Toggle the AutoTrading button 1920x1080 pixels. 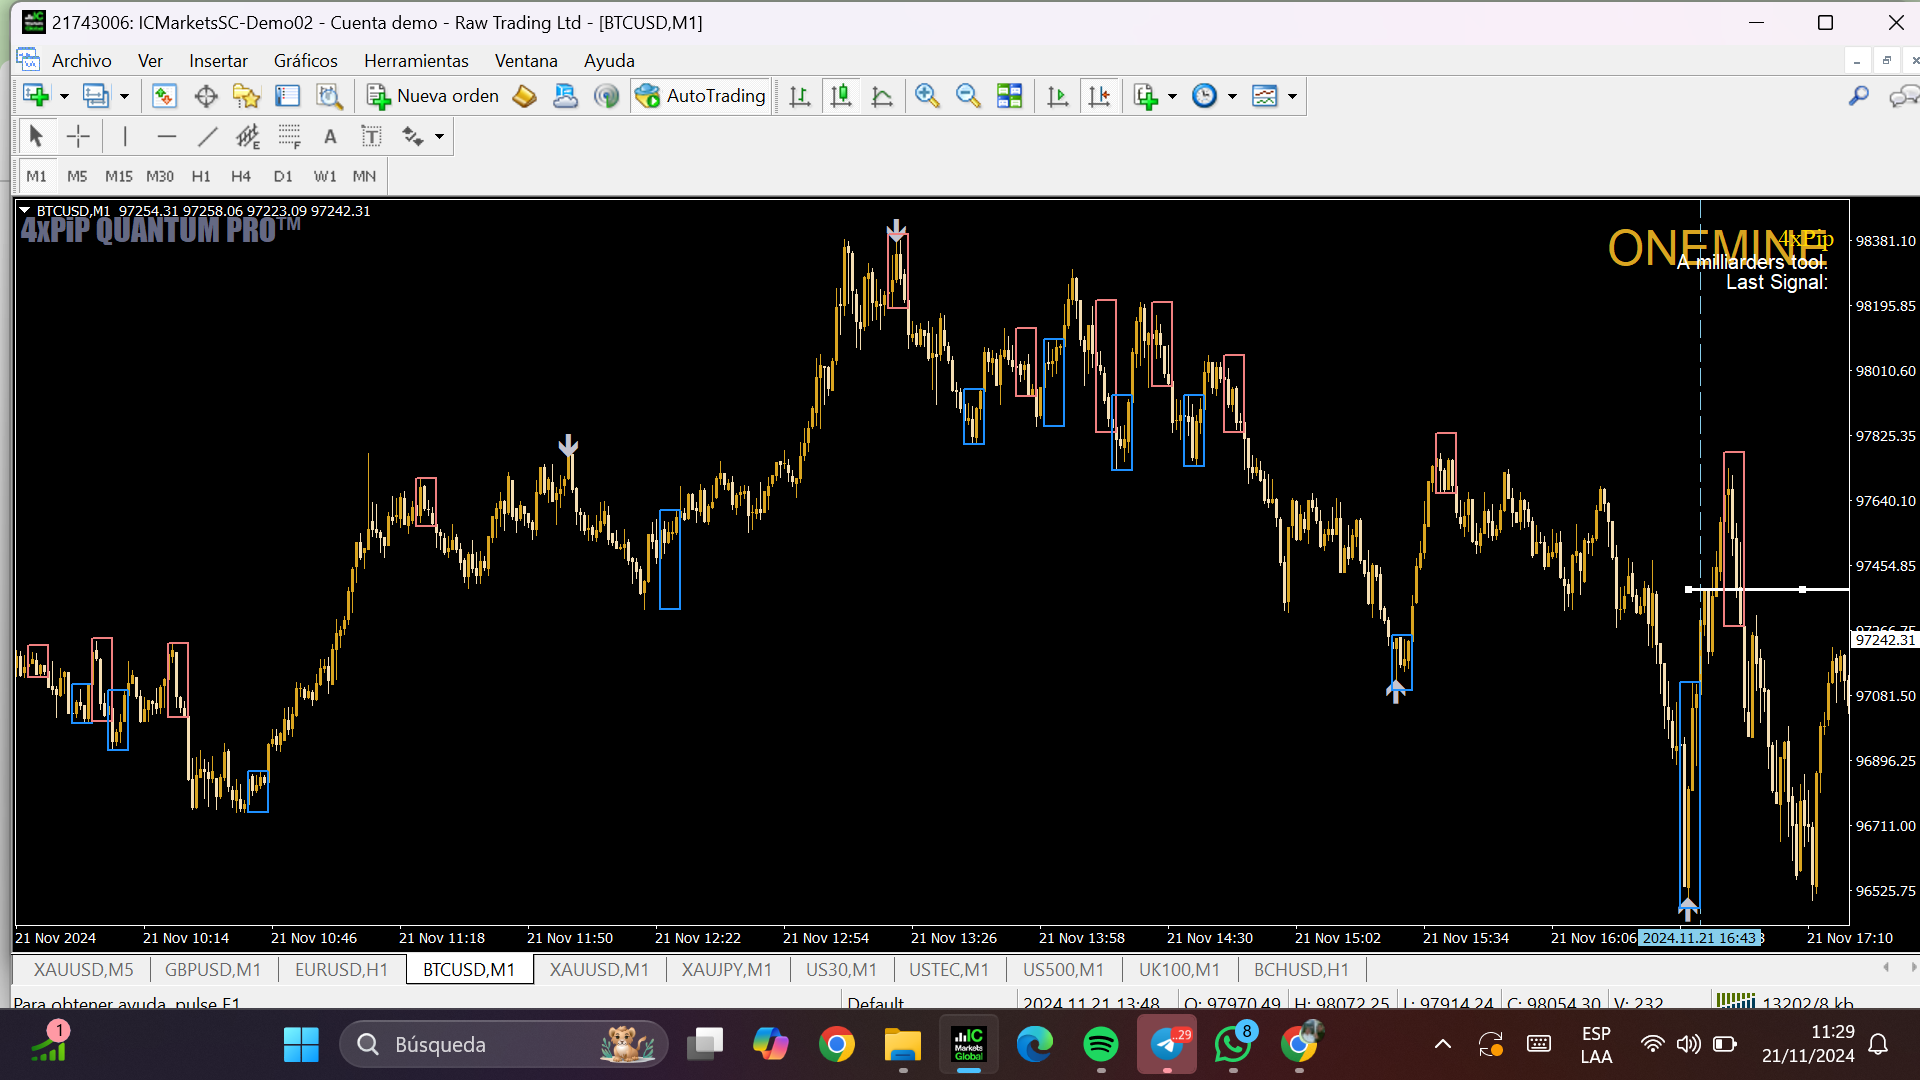[701, 96]
